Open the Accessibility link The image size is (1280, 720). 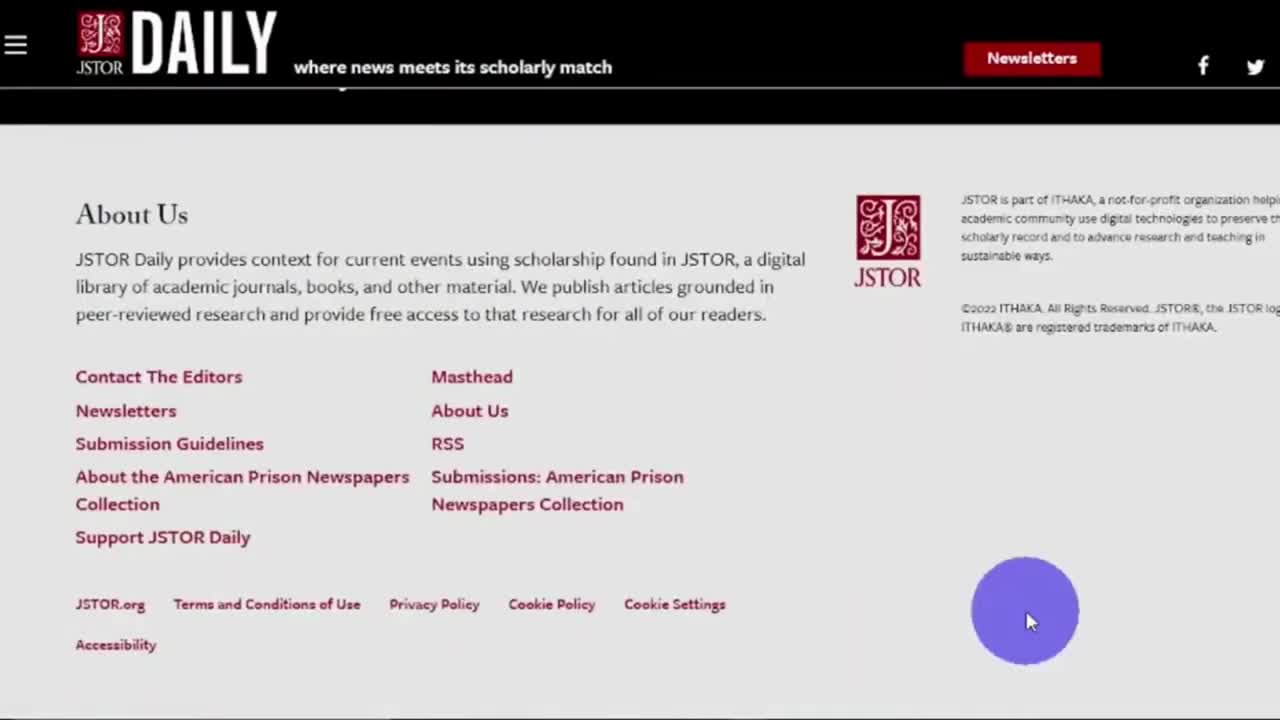pyautogui.click(x=116, y=645)
